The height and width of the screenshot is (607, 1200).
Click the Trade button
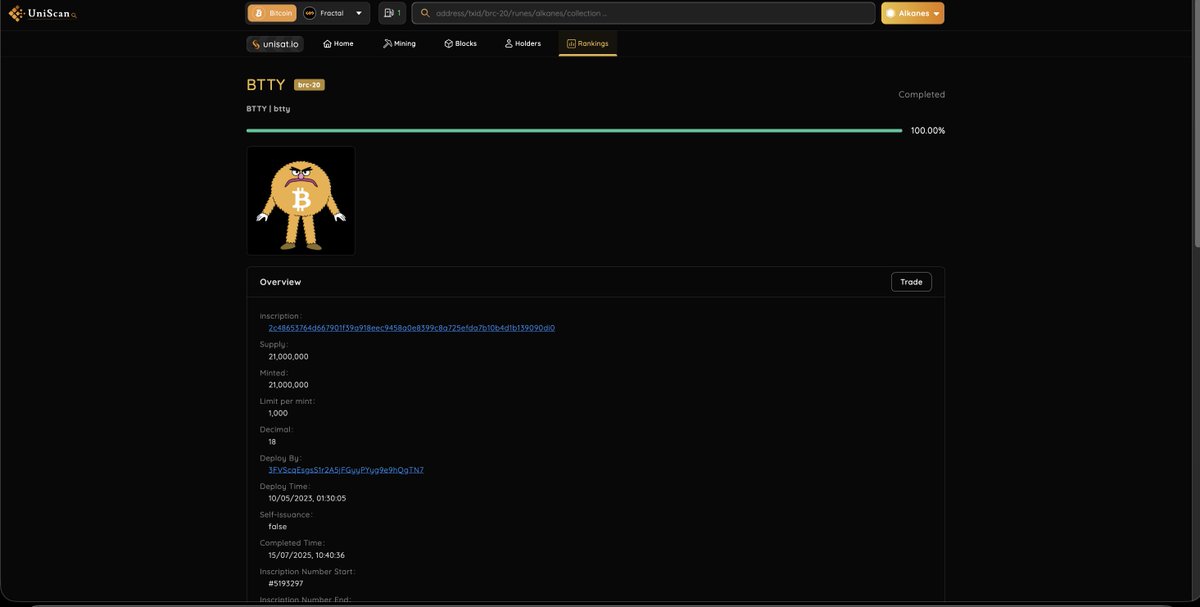[911, 280]
